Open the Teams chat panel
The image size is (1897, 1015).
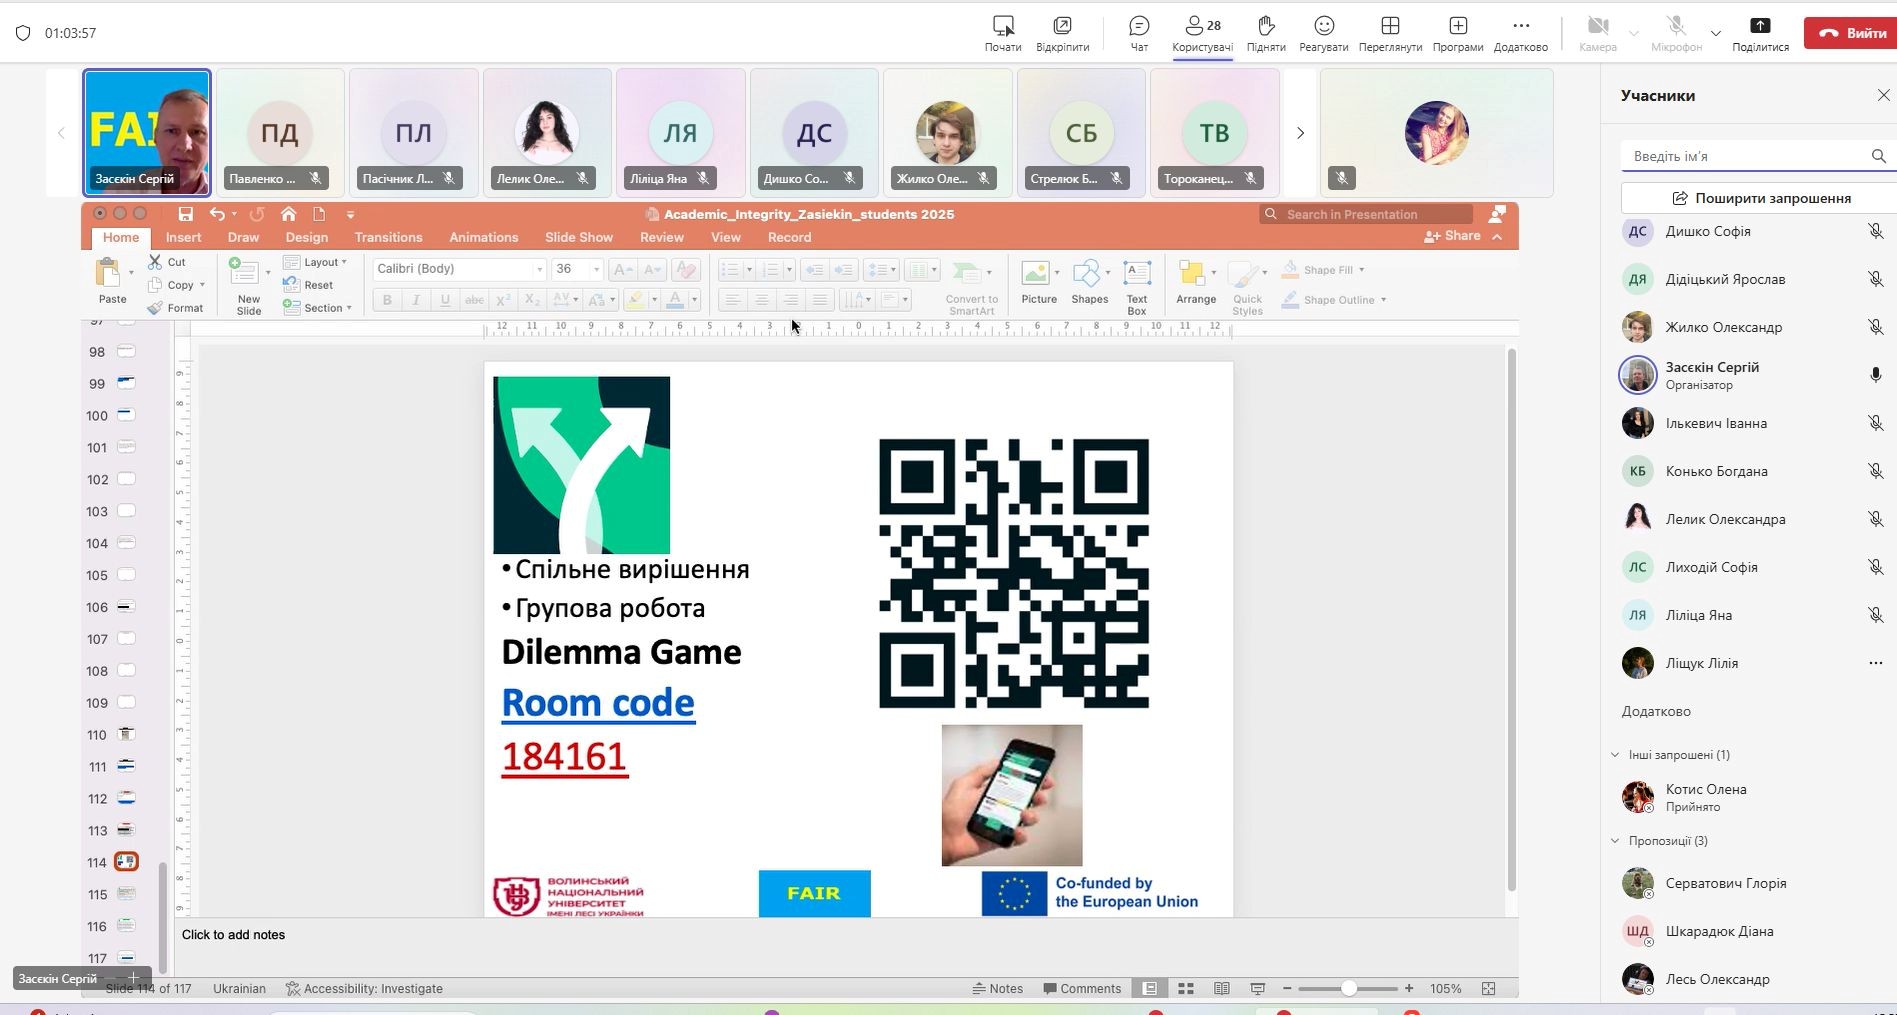point(1138,32)
